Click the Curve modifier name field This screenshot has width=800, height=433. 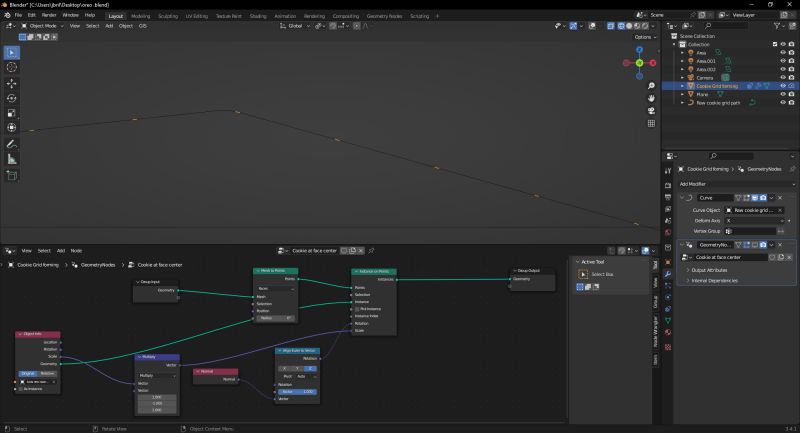715,197
